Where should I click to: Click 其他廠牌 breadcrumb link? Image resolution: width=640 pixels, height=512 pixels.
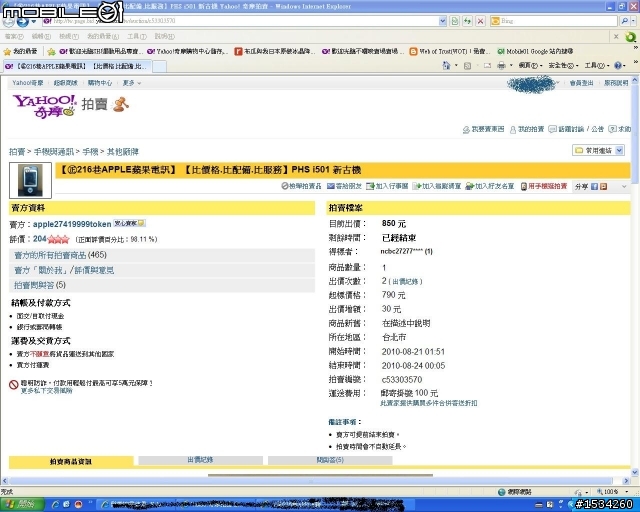(x=123, y=152)
